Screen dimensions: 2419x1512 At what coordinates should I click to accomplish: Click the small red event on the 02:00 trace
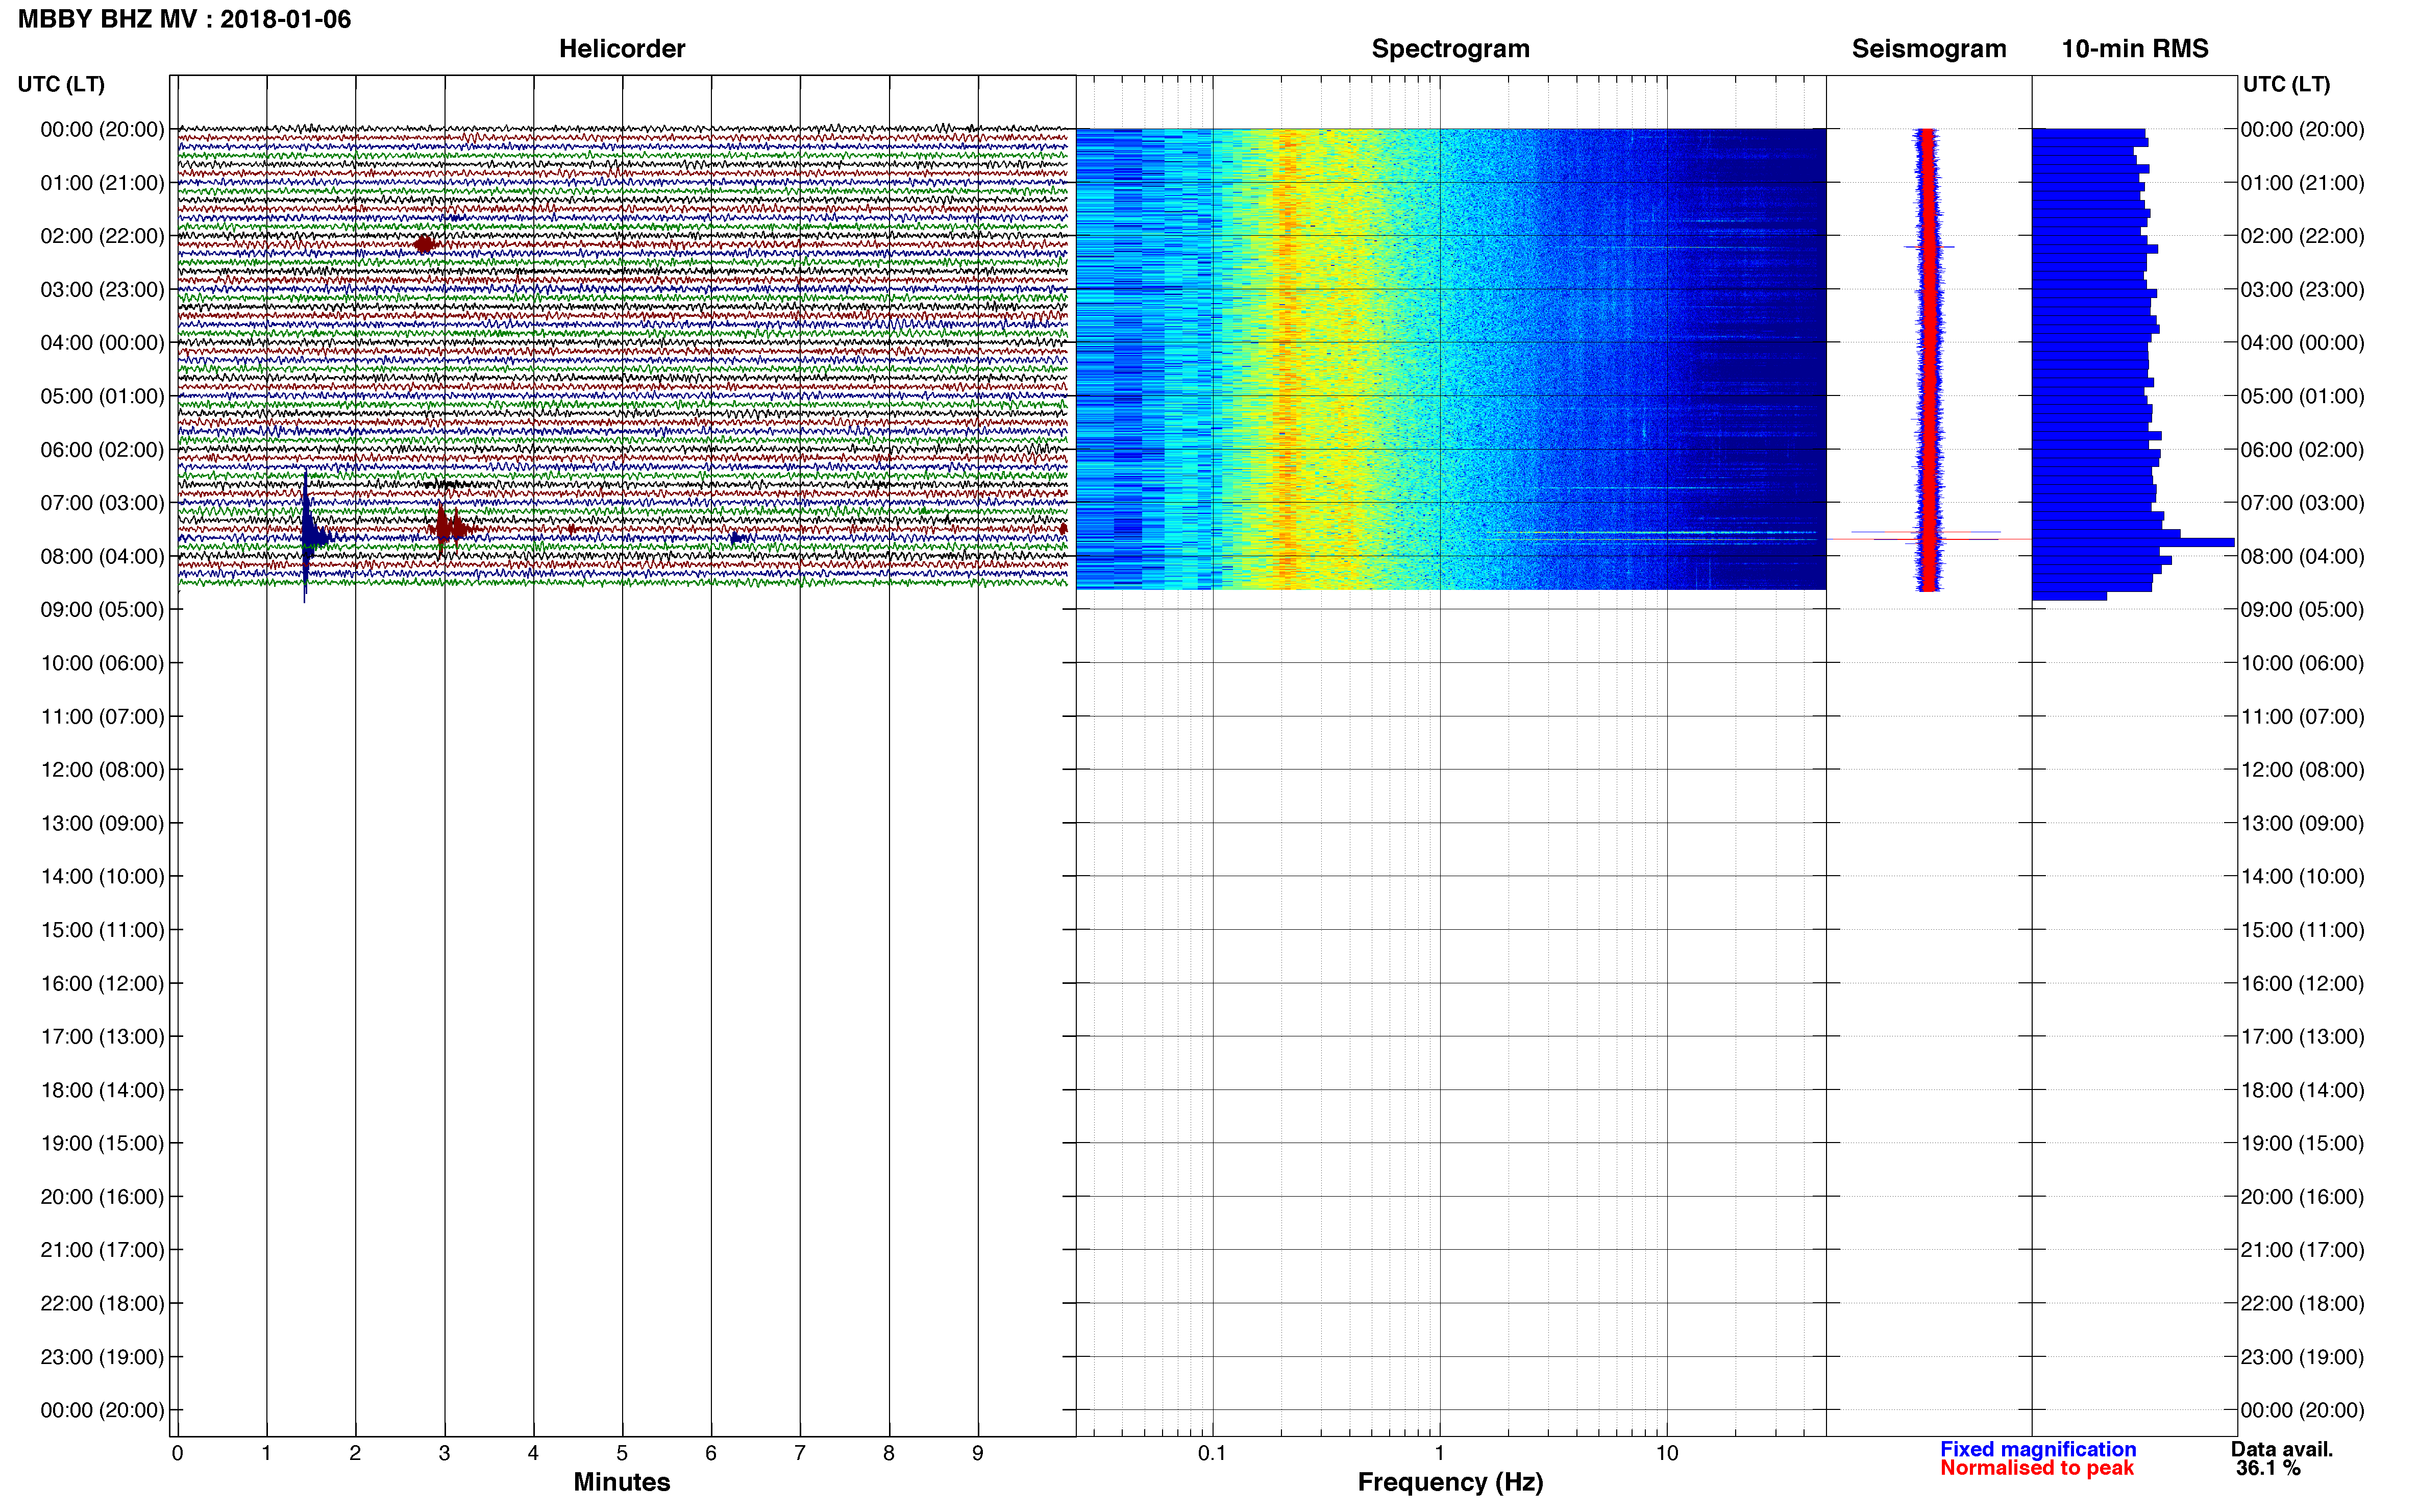click(425, 244)
